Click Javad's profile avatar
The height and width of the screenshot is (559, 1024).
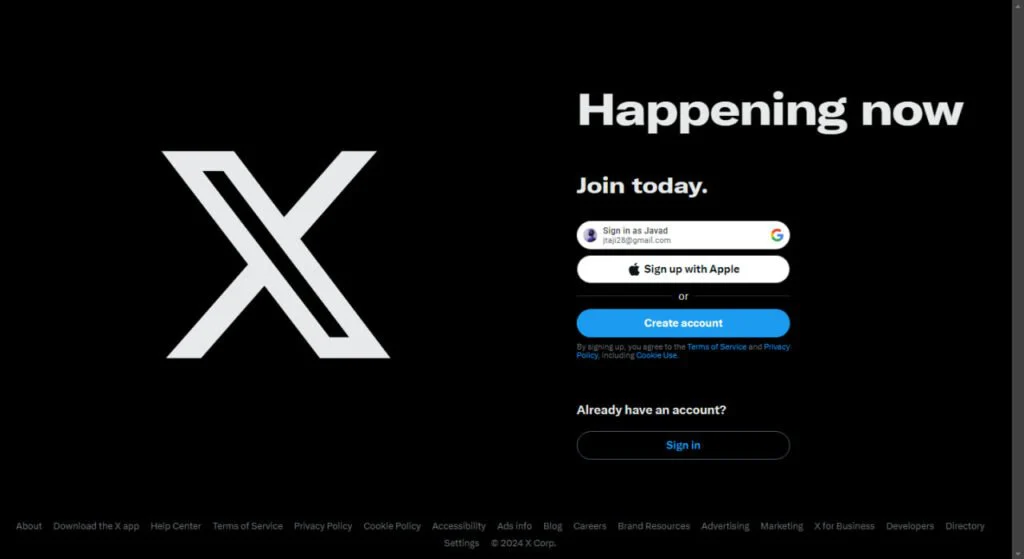(590, 236)
